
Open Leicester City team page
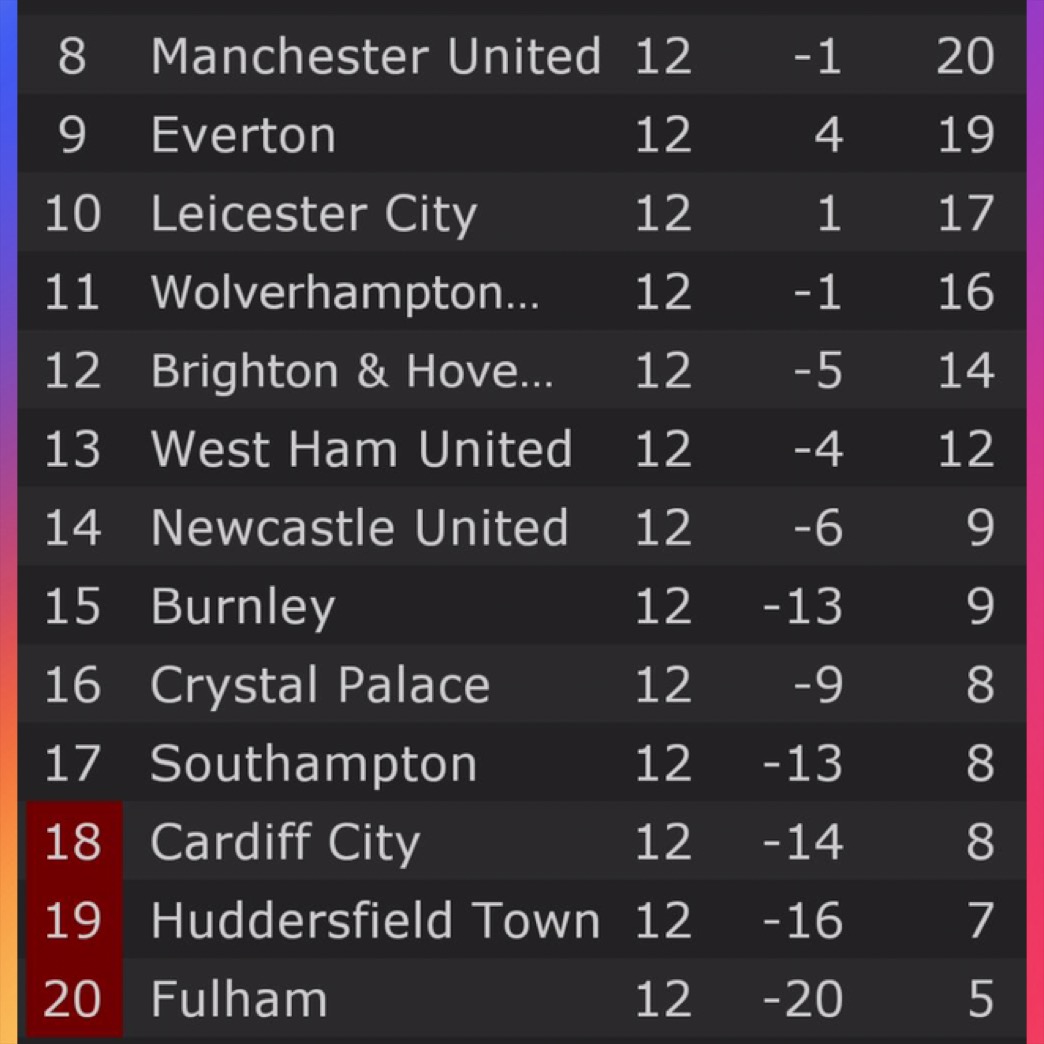tap(313, 214)
